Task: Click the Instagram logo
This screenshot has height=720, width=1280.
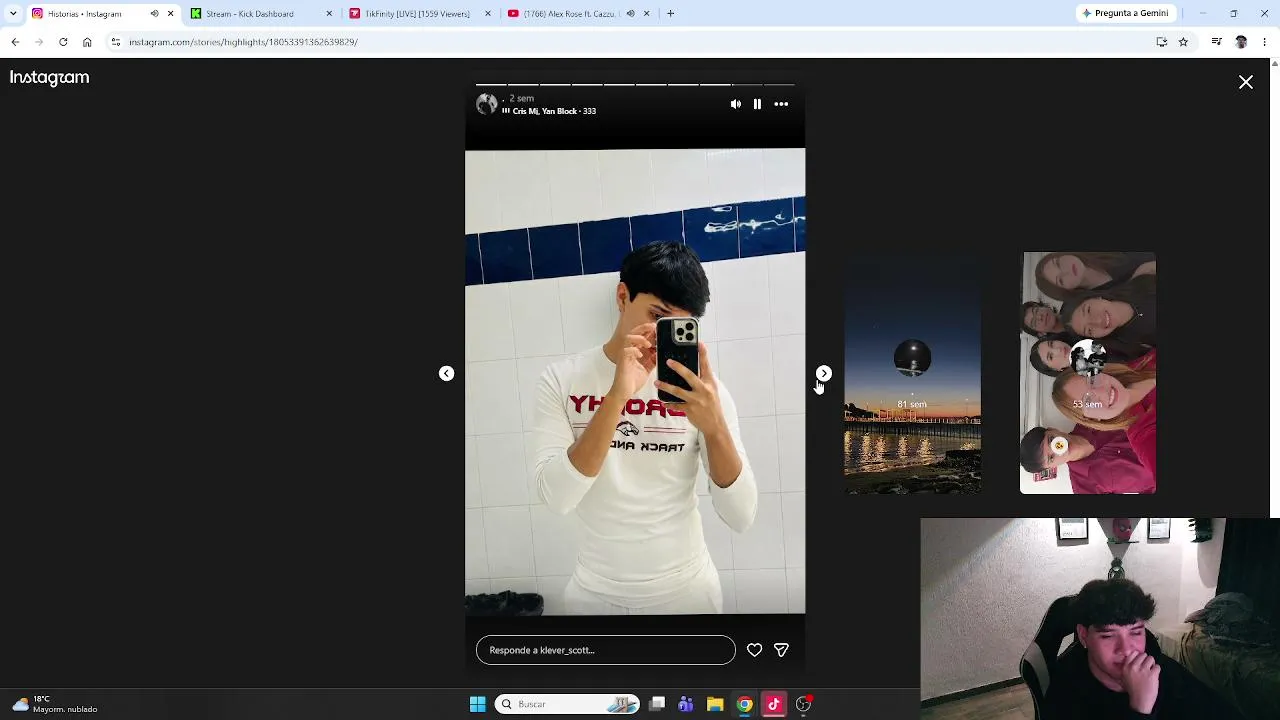Action: tap(50, 77)
